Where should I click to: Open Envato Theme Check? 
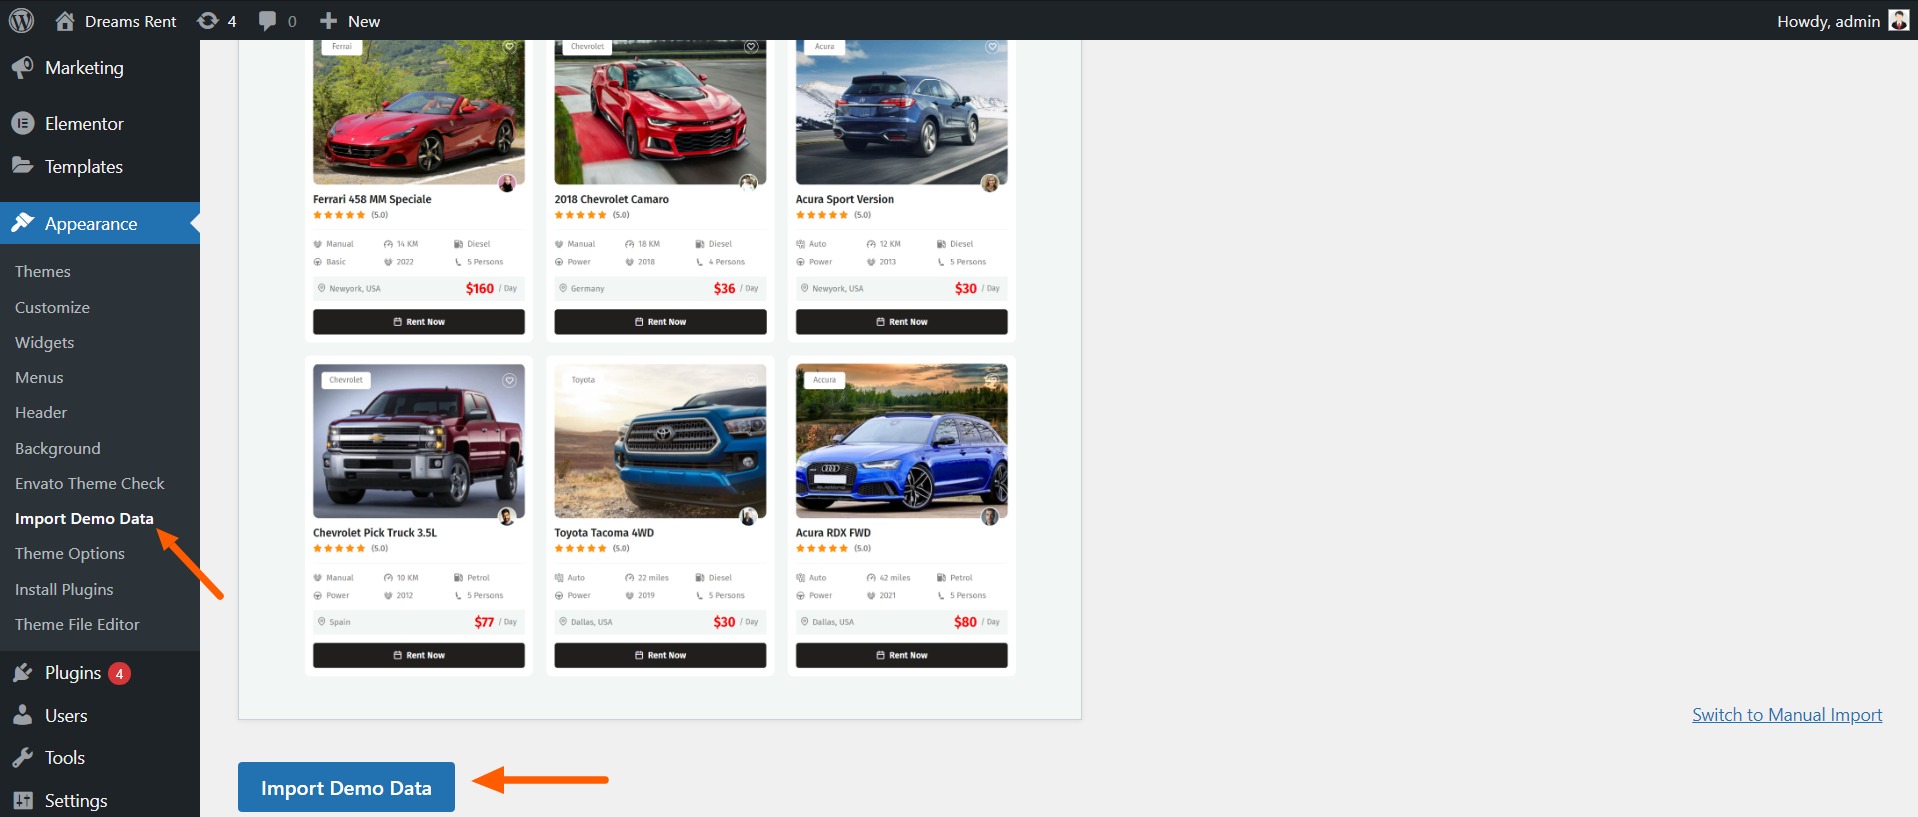coord(90,483)
